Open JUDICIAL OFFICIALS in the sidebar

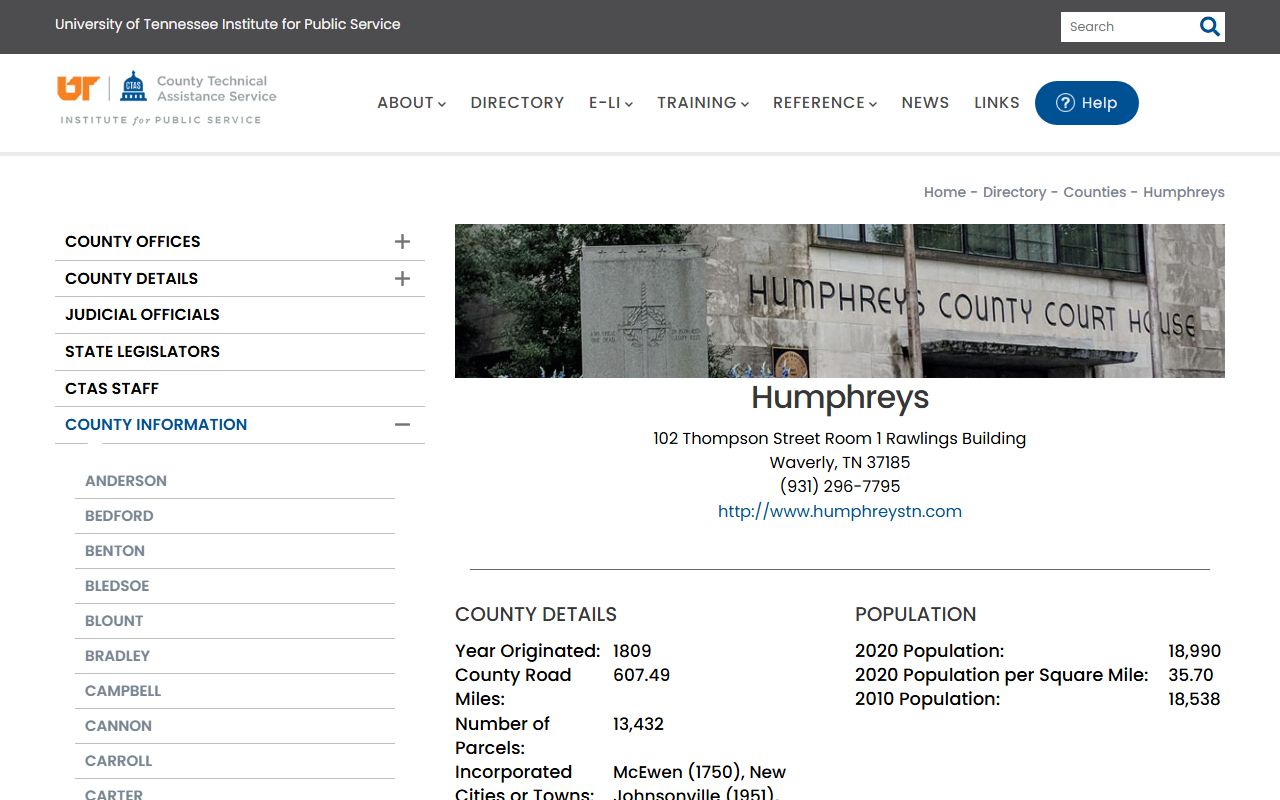[142, 315]
